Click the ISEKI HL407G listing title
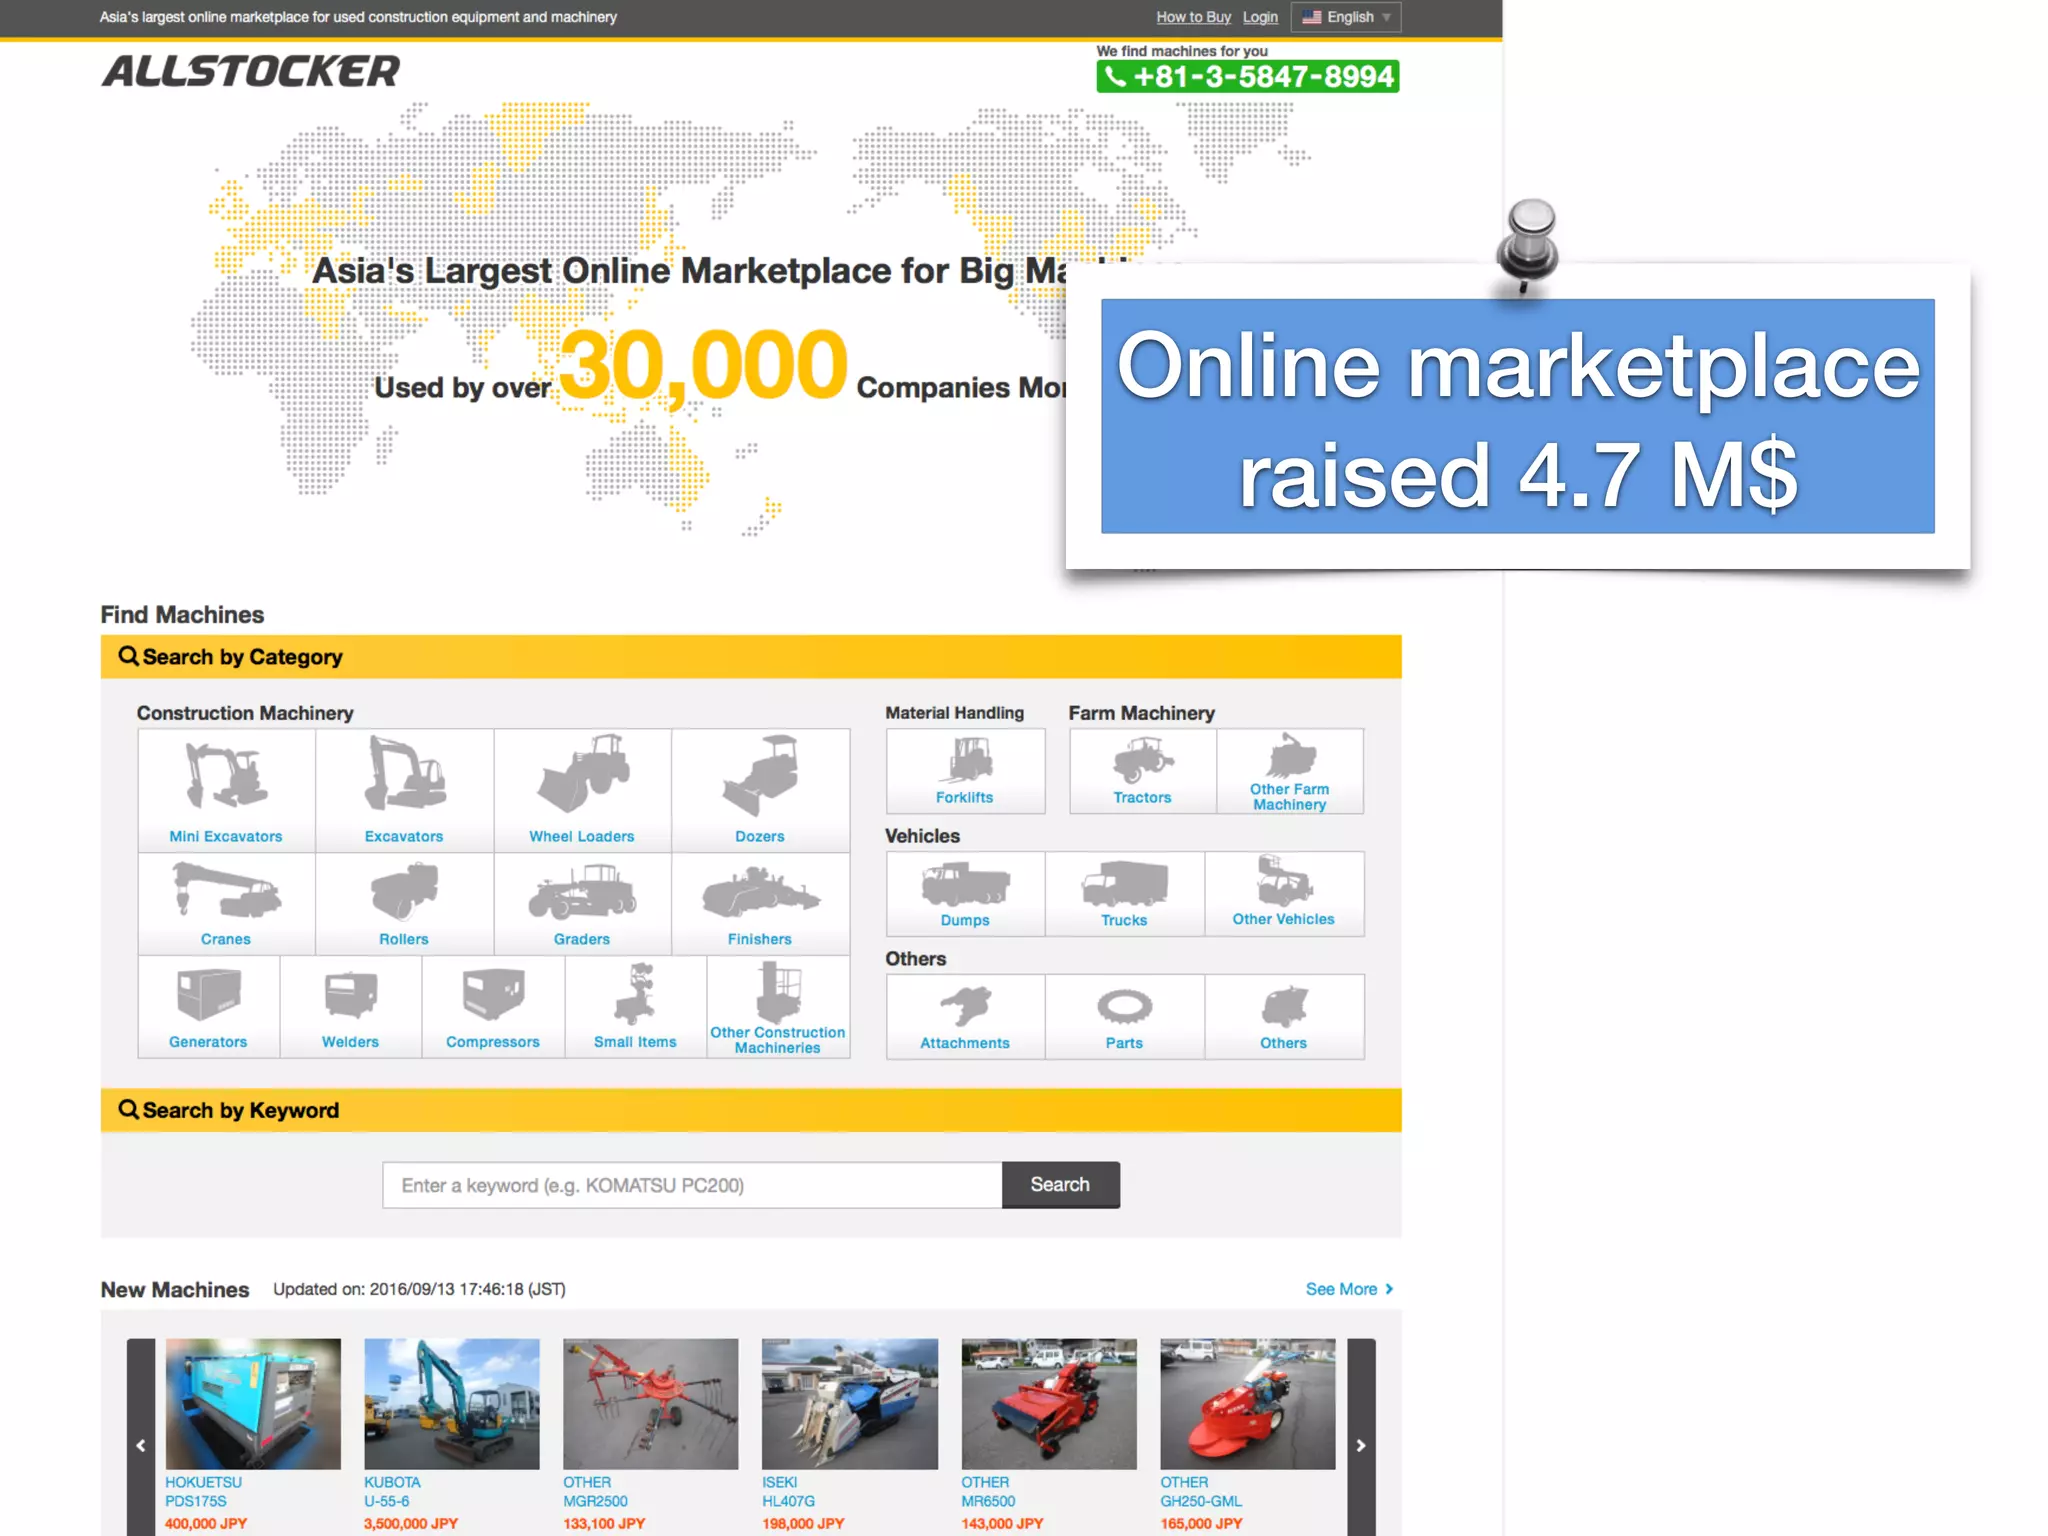This screenshot has height=1536, width=2048. pos(788,1492)
